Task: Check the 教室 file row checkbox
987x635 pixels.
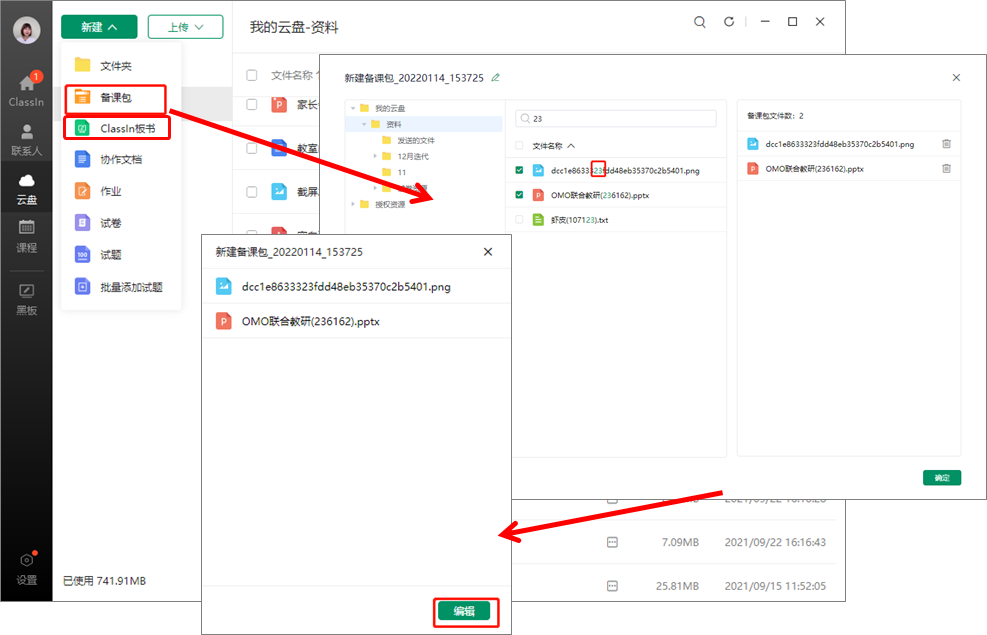Action: (x=252, y=149)
